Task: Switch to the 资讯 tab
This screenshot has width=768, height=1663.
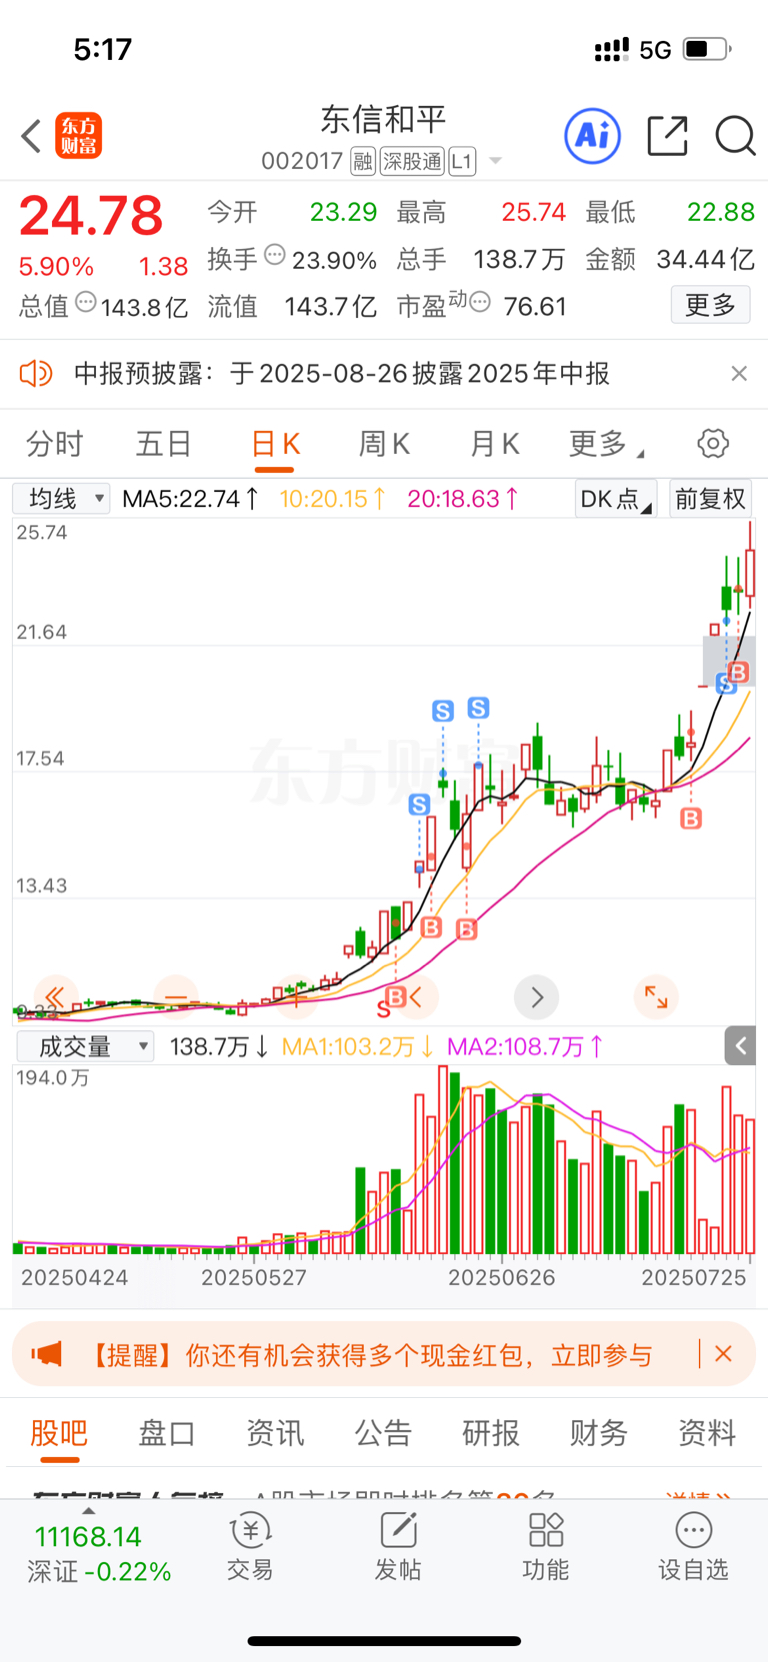Action: pyautogui.click(x=275, y=1433)
